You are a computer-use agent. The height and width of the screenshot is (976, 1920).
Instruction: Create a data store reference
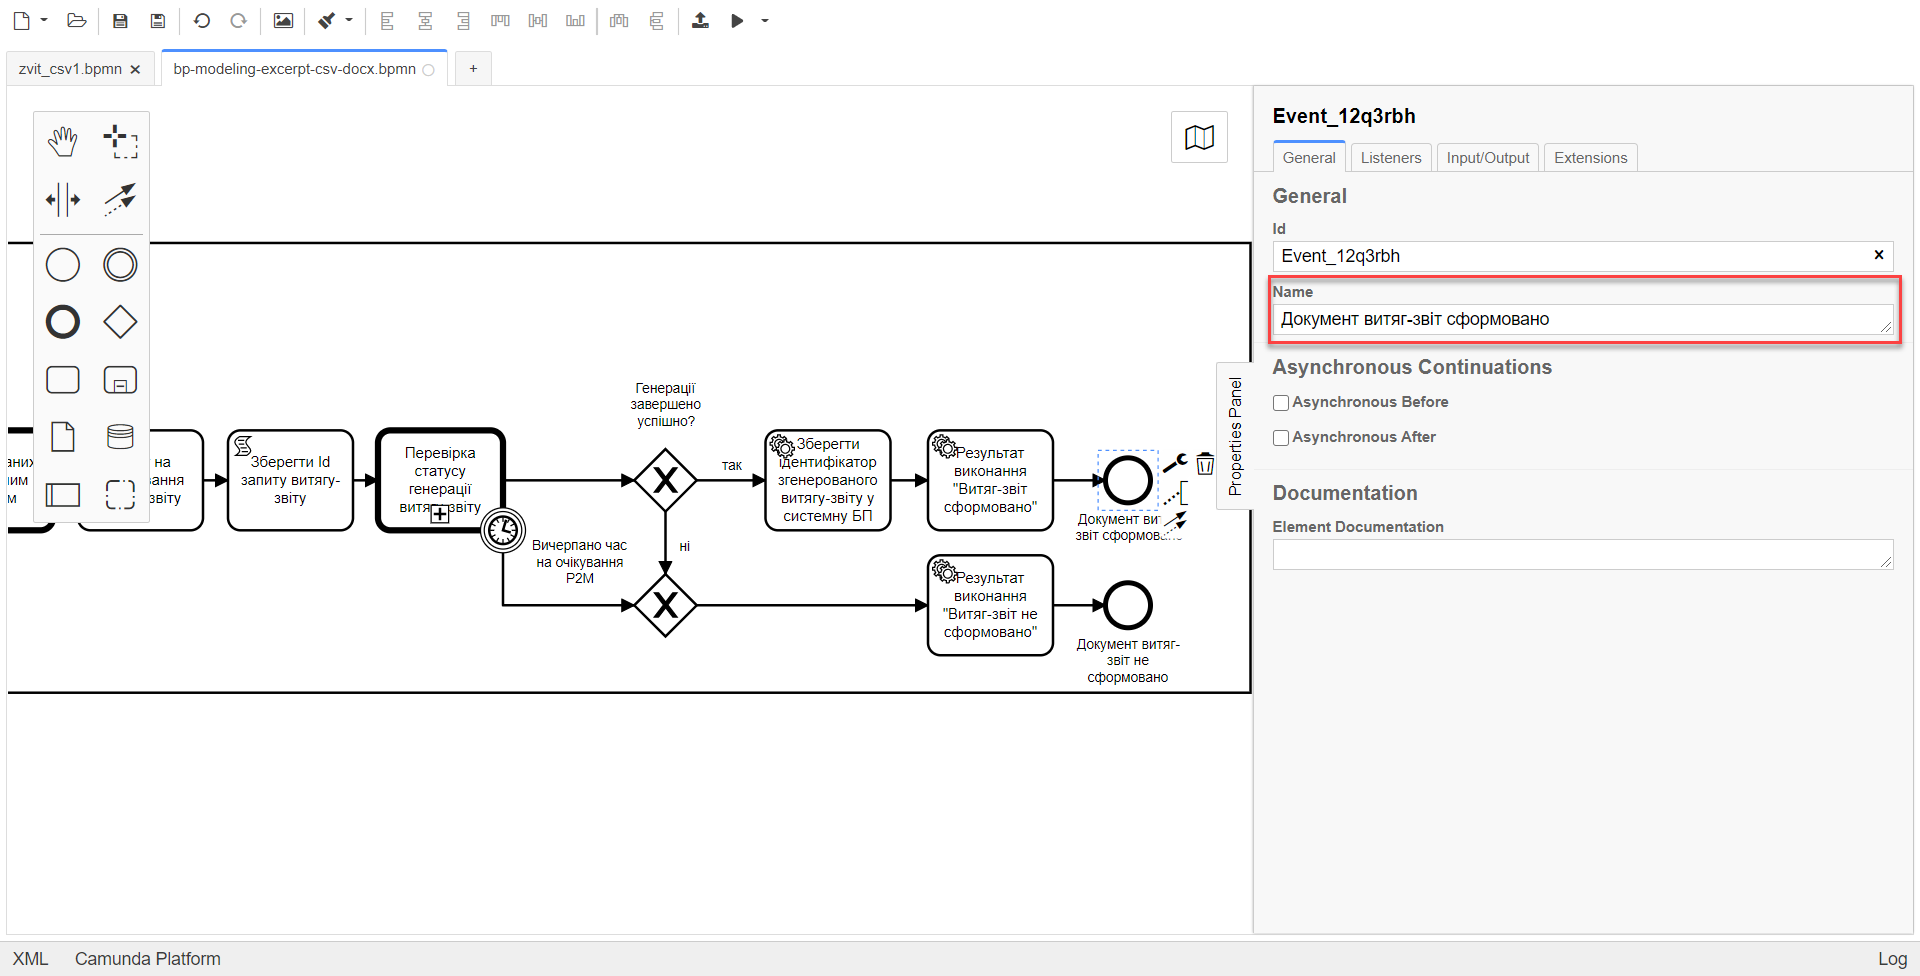[x=120, y=437]
